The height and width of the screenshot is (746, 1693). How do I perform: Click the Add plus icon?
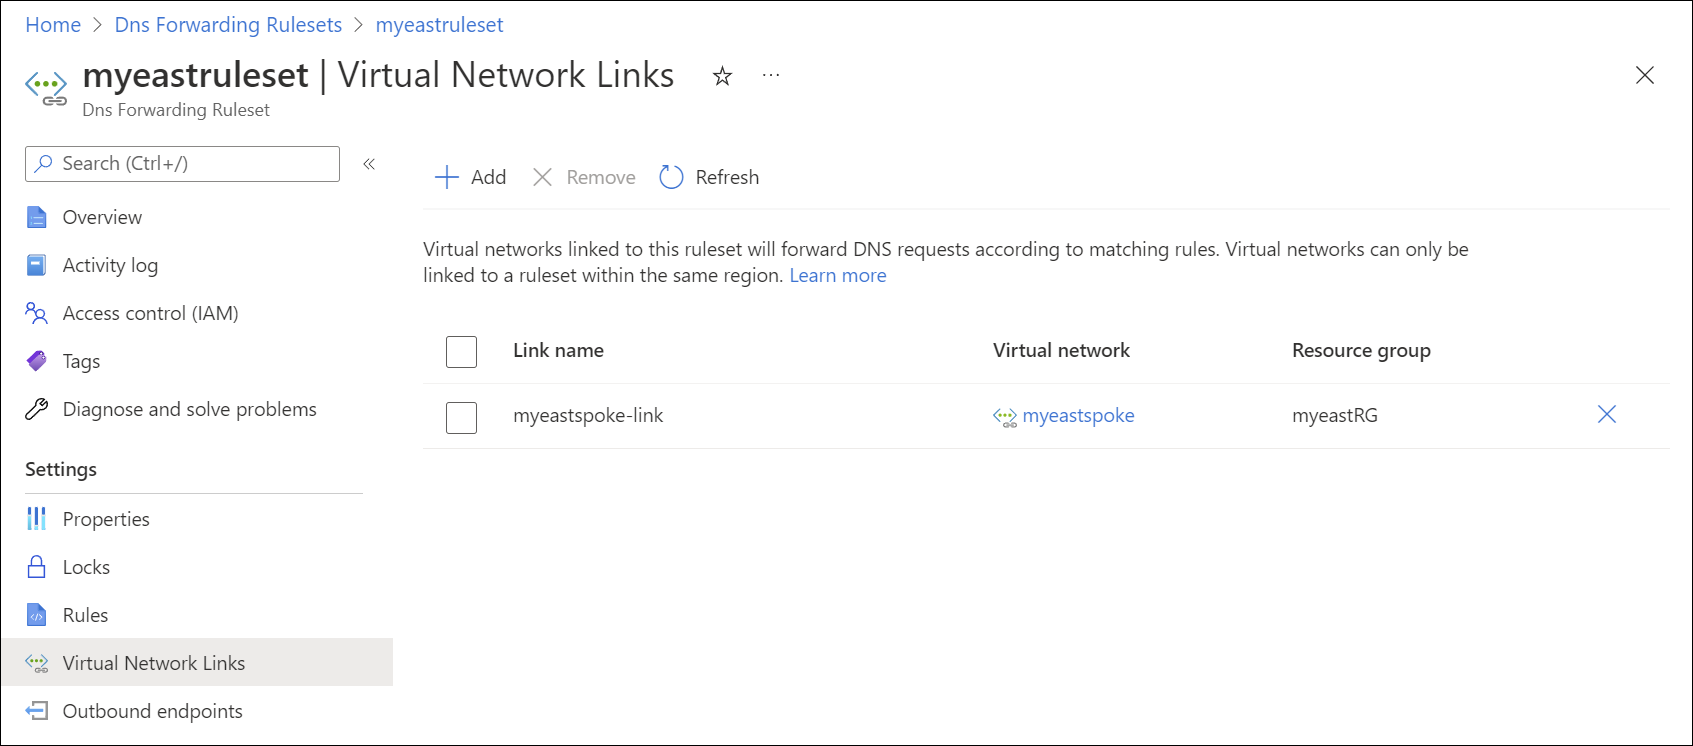click(447, 177)
